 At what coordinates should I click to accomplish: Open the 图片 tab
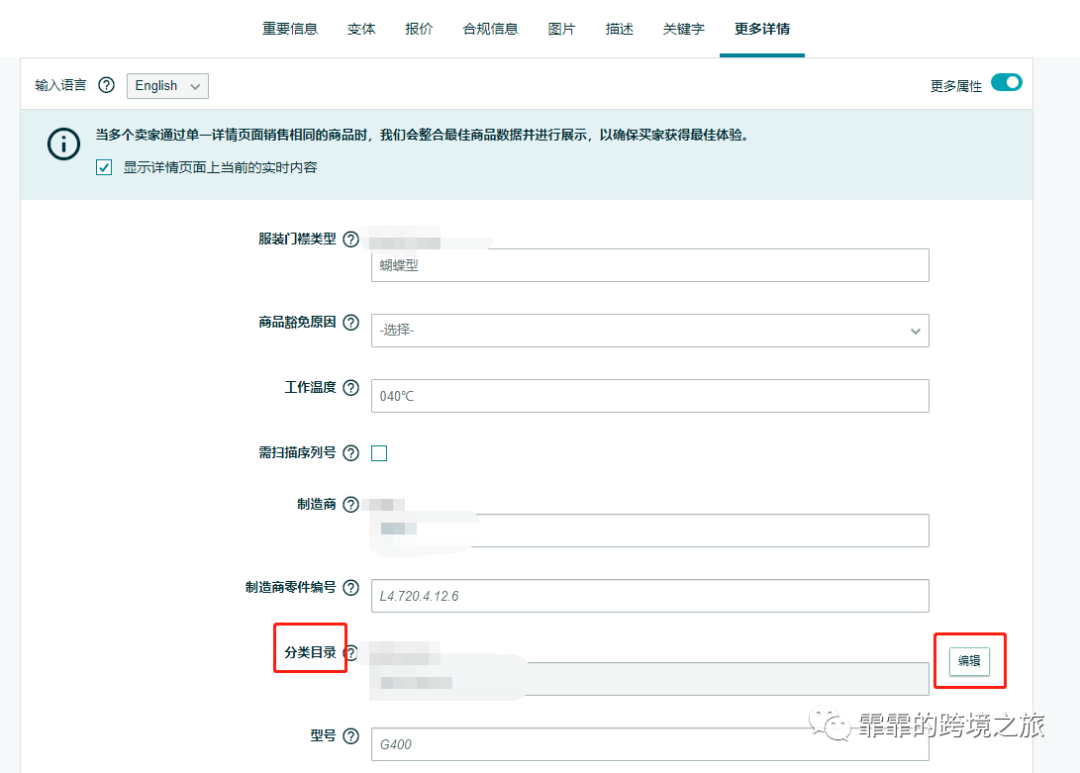coord(562,29)
